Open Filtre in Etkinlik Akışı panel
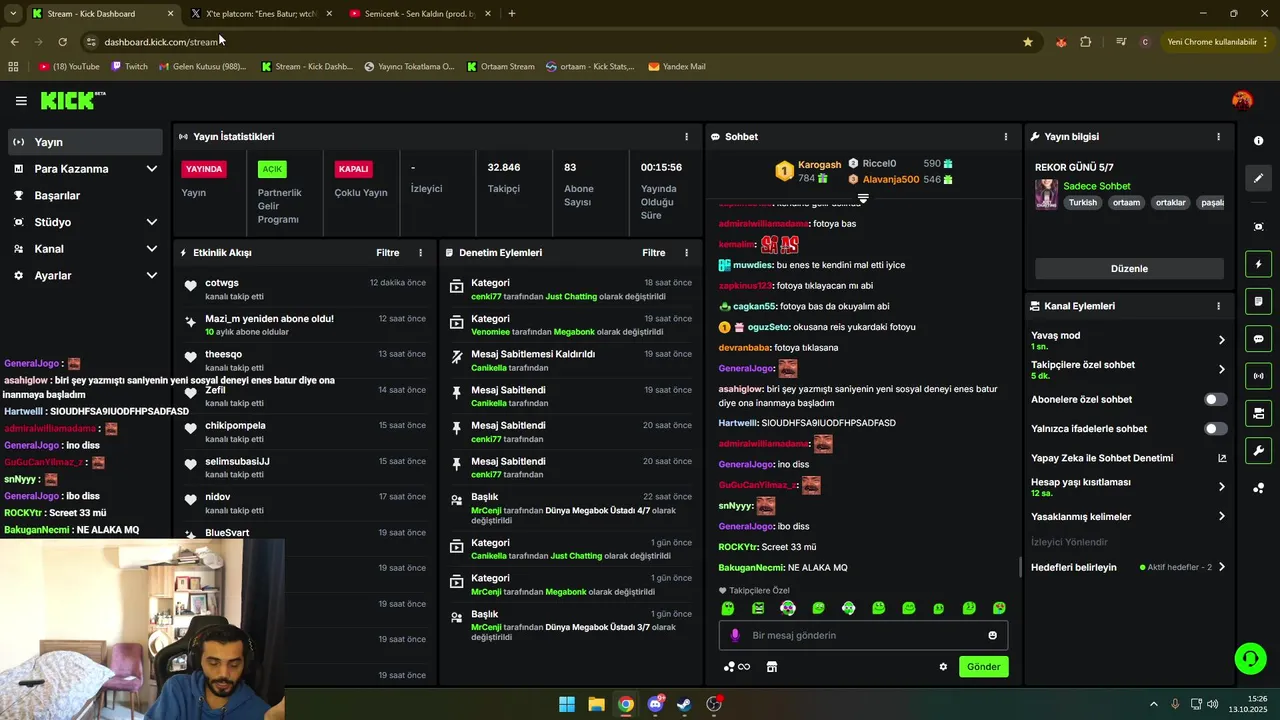 coord(387,253)
